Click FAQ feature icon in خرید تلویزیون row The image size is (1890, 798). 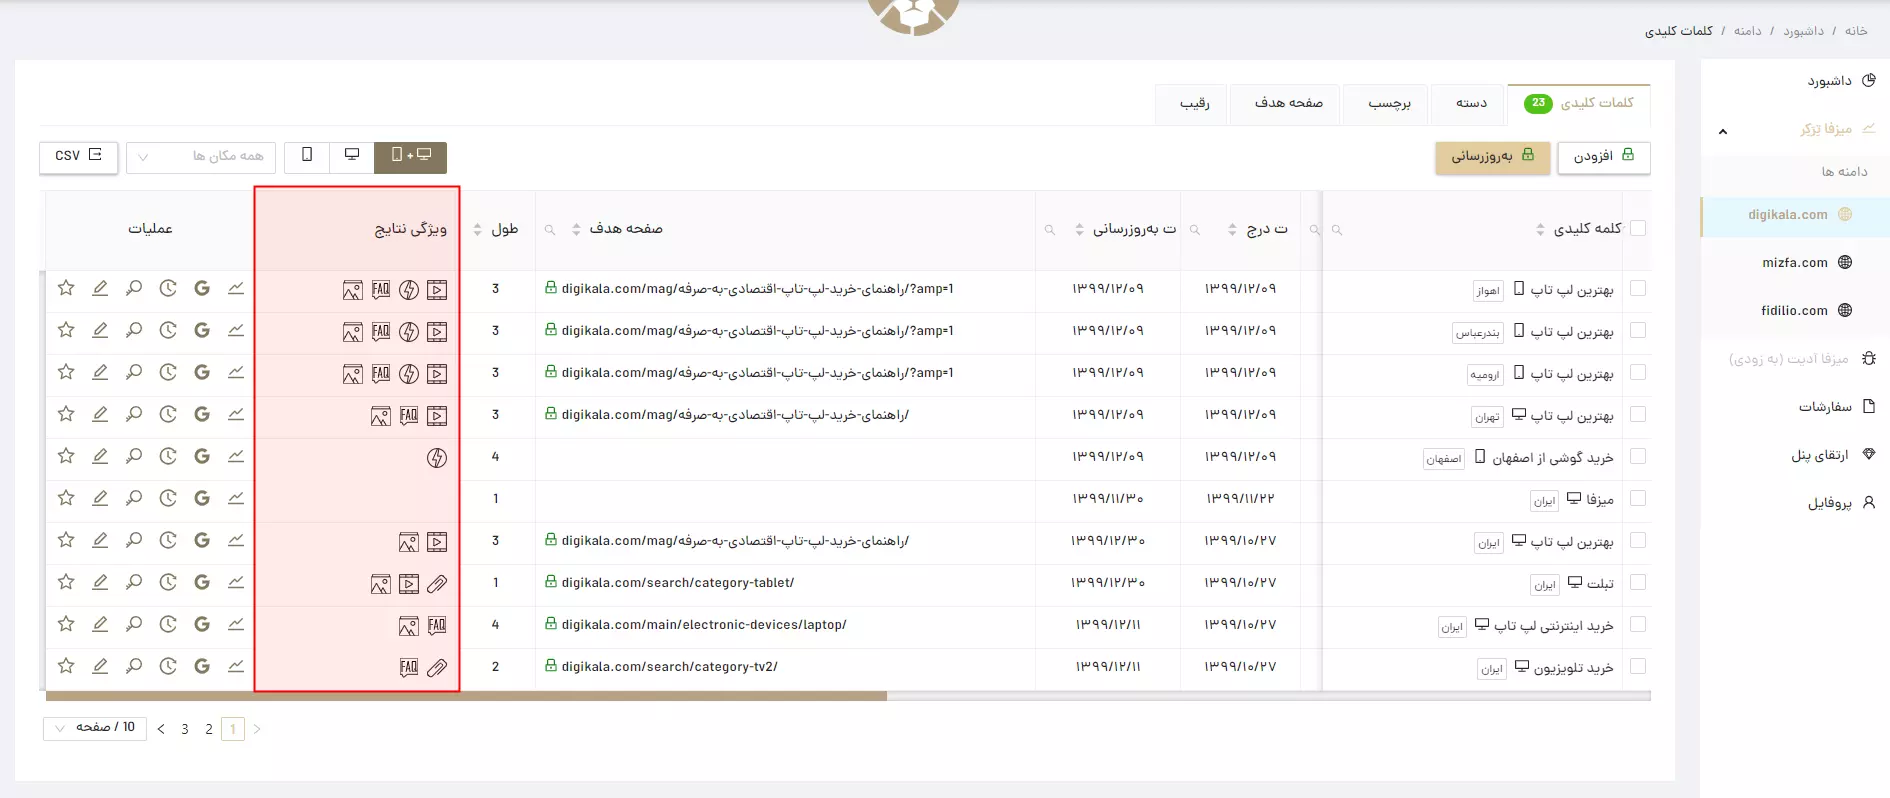[409, 667]
